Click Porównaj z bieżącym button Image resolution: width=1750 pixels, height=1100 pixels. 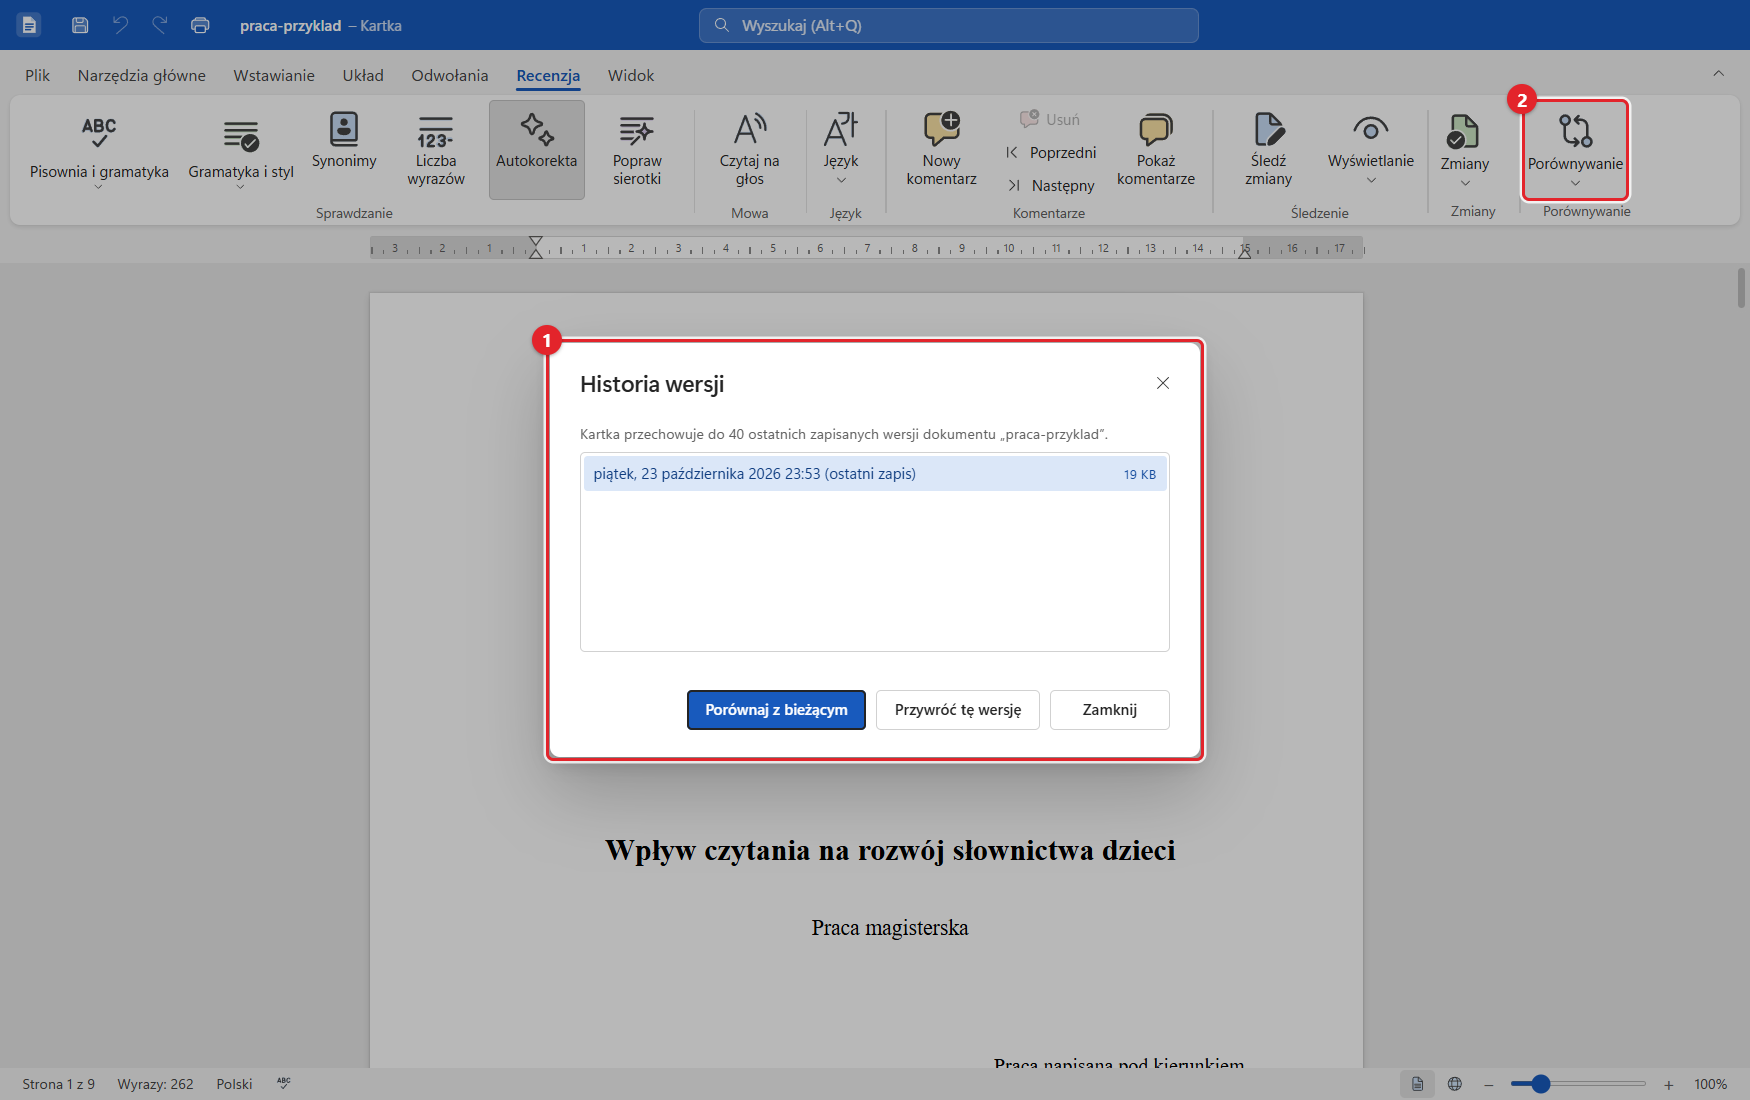[776, 710]
